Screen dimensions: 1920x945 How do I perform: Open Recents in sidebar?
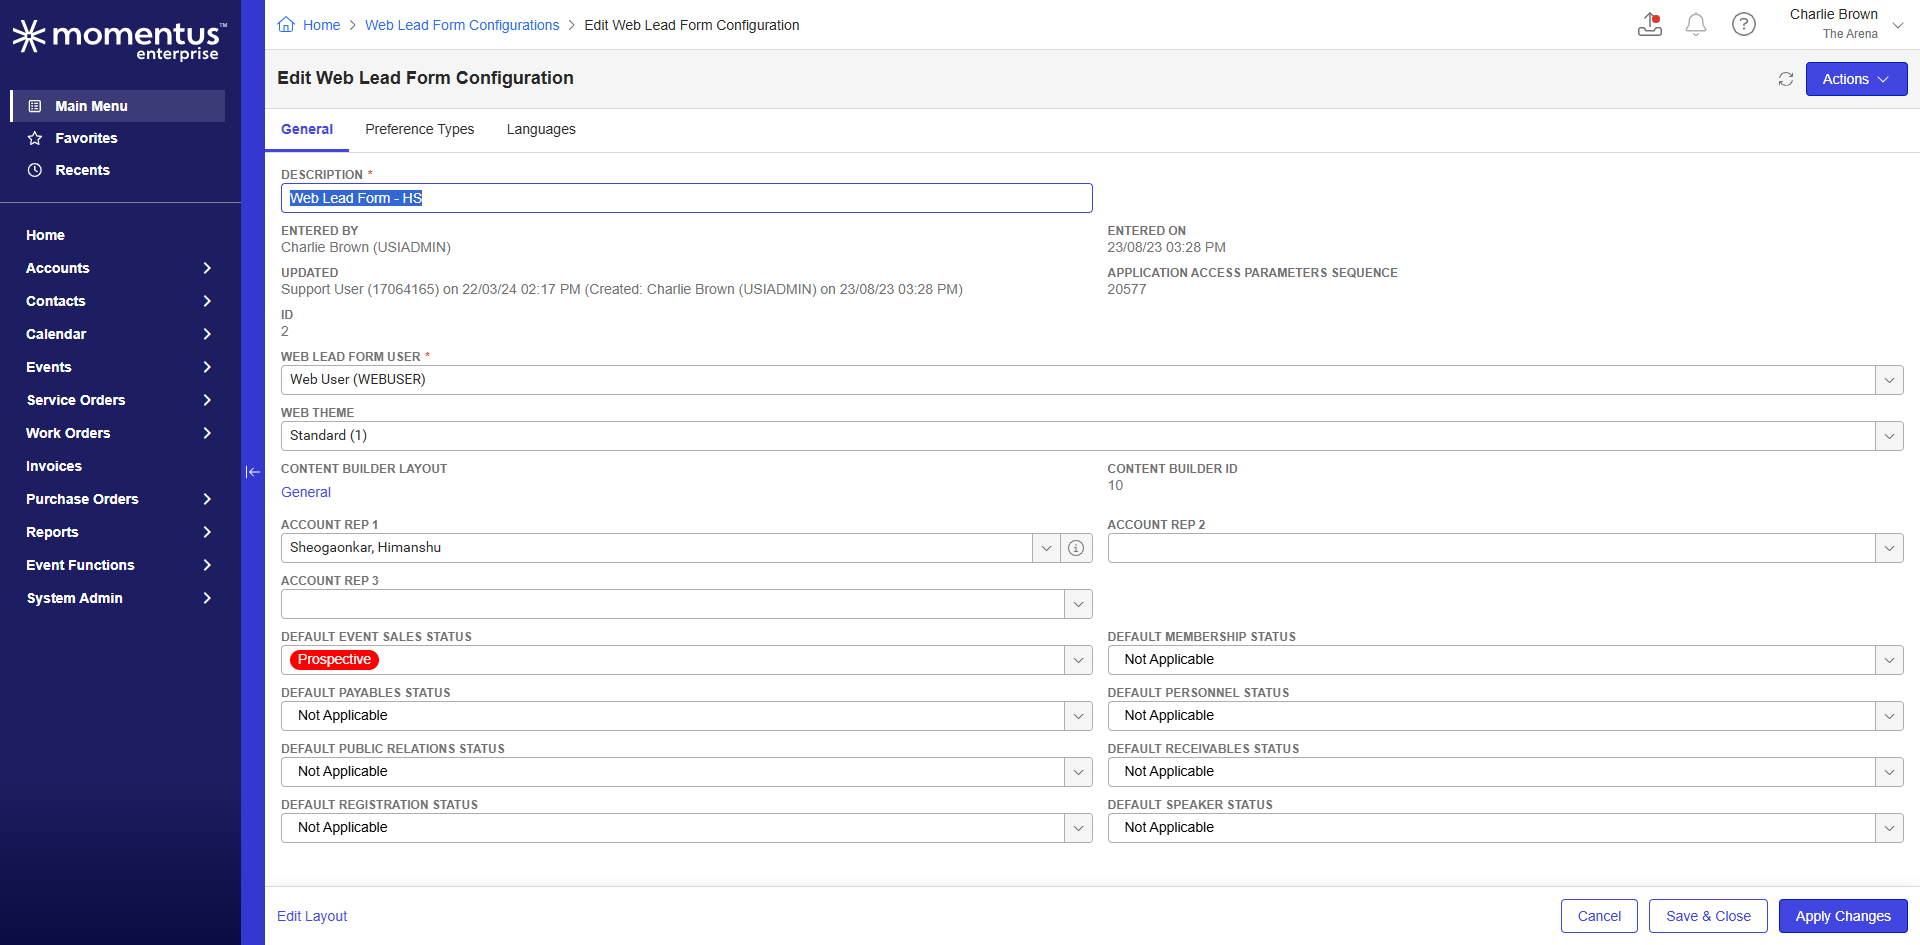click(82, 170)
